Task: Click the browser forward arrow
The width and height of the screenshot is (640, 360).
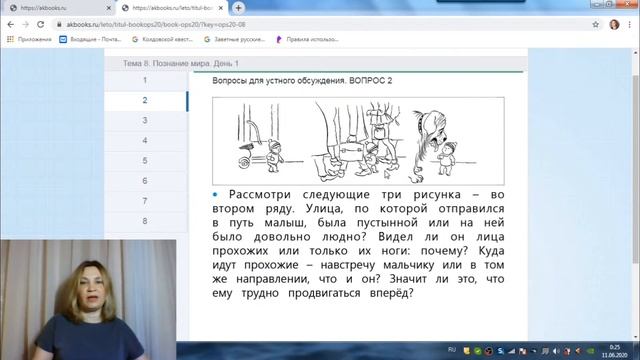Action: 25,24
